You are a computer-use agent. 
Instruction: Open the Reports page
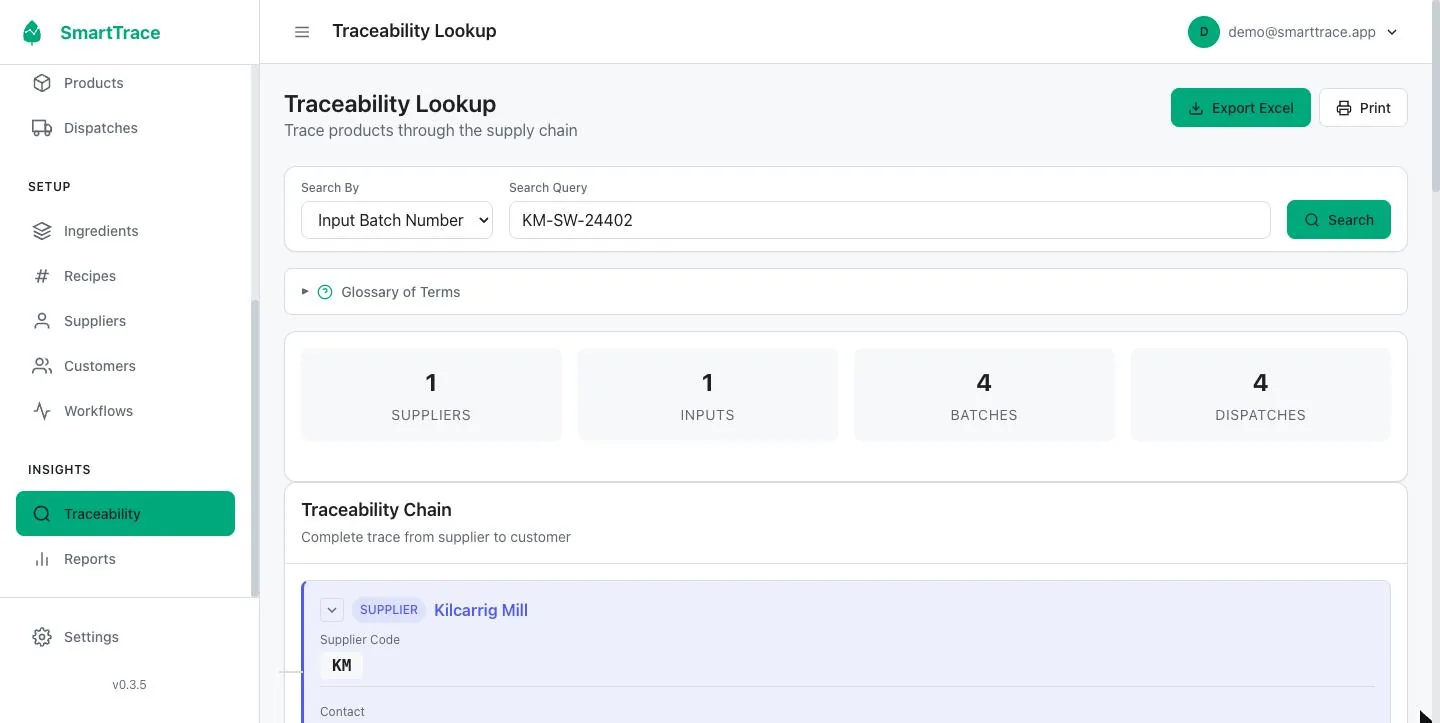tap(126, 559)
